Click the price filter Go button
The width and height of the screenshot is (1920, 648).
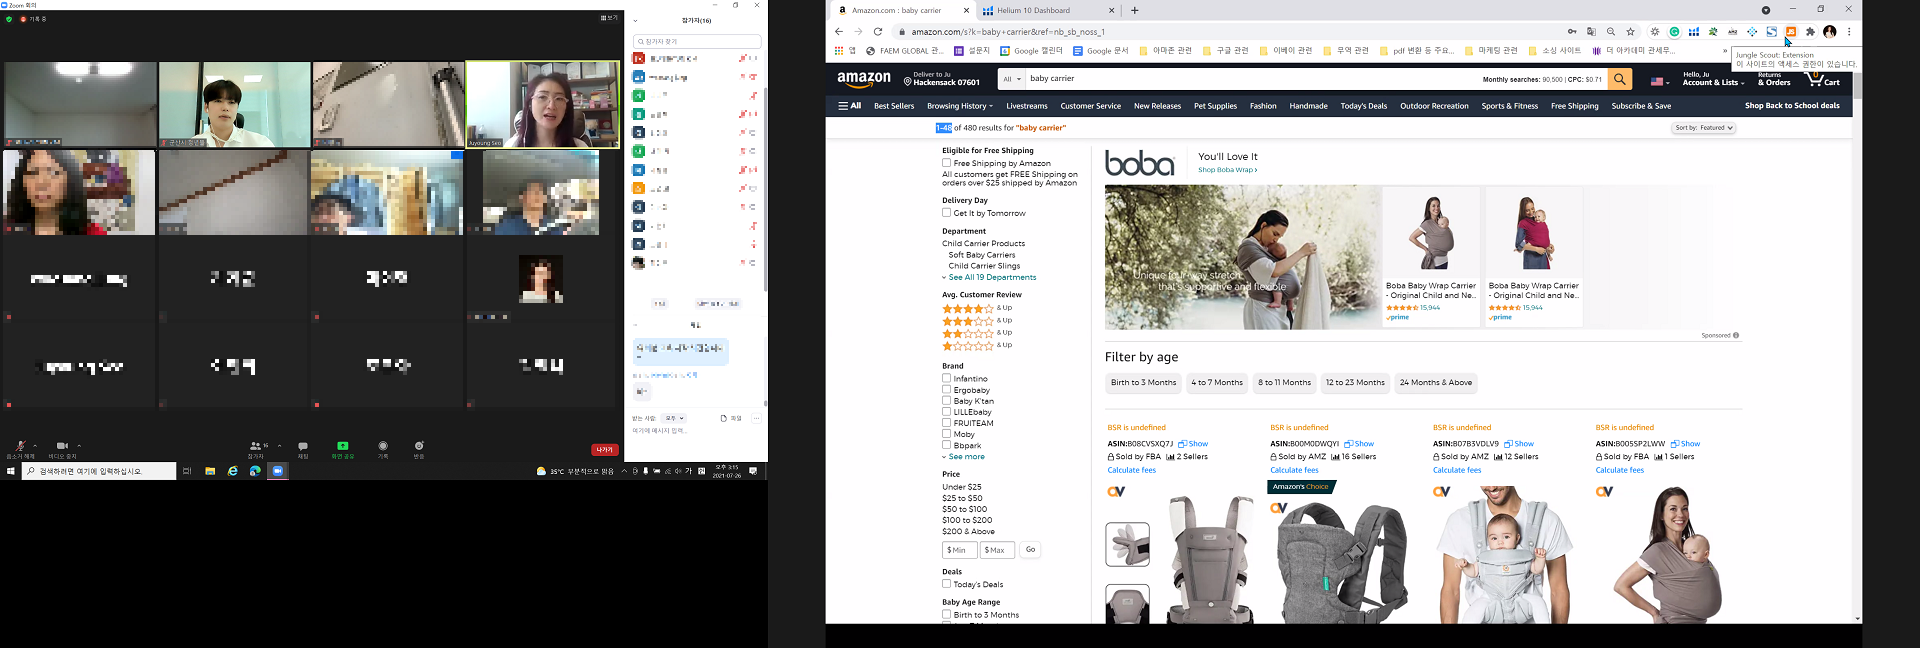click(x=1030, y=550)
